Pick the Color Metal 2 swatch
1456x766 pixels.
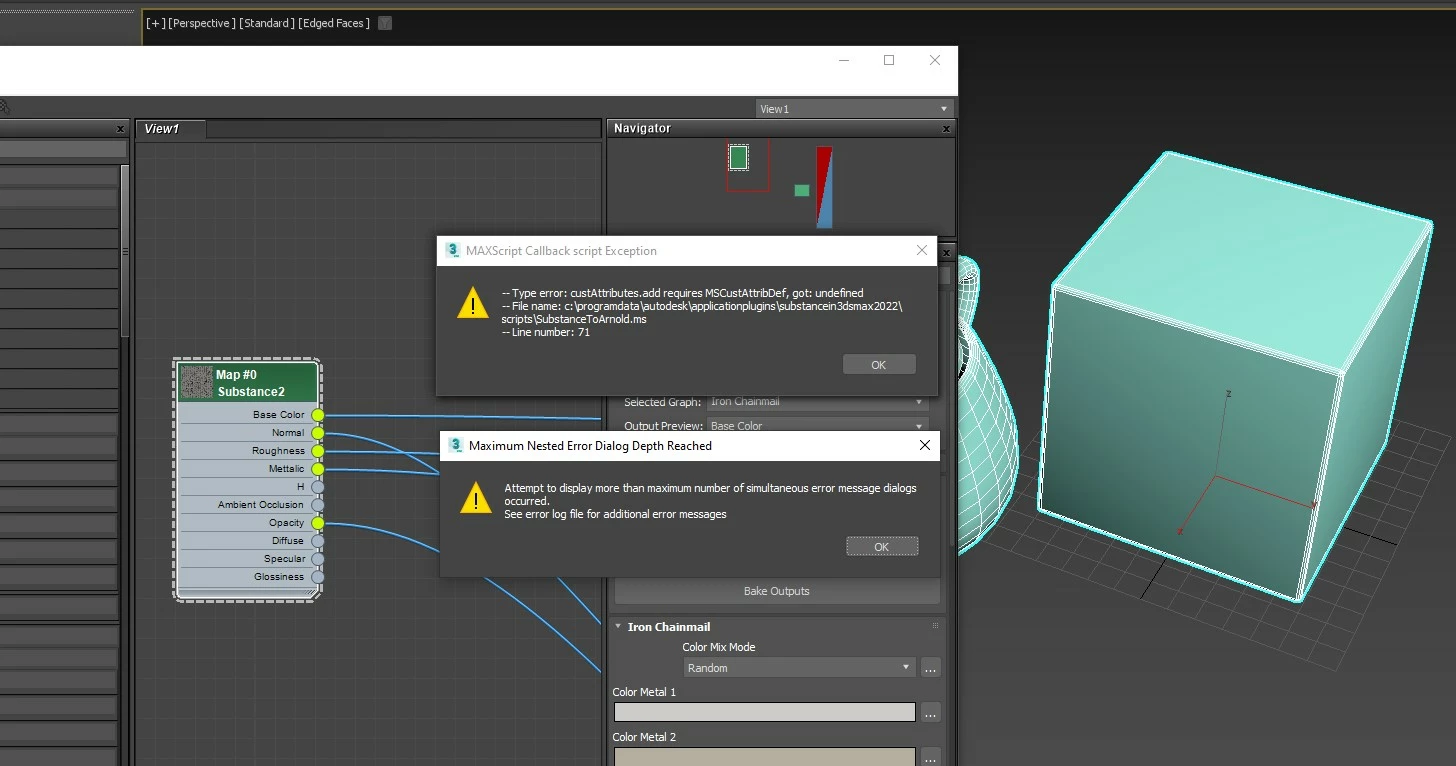coord(764,757)
